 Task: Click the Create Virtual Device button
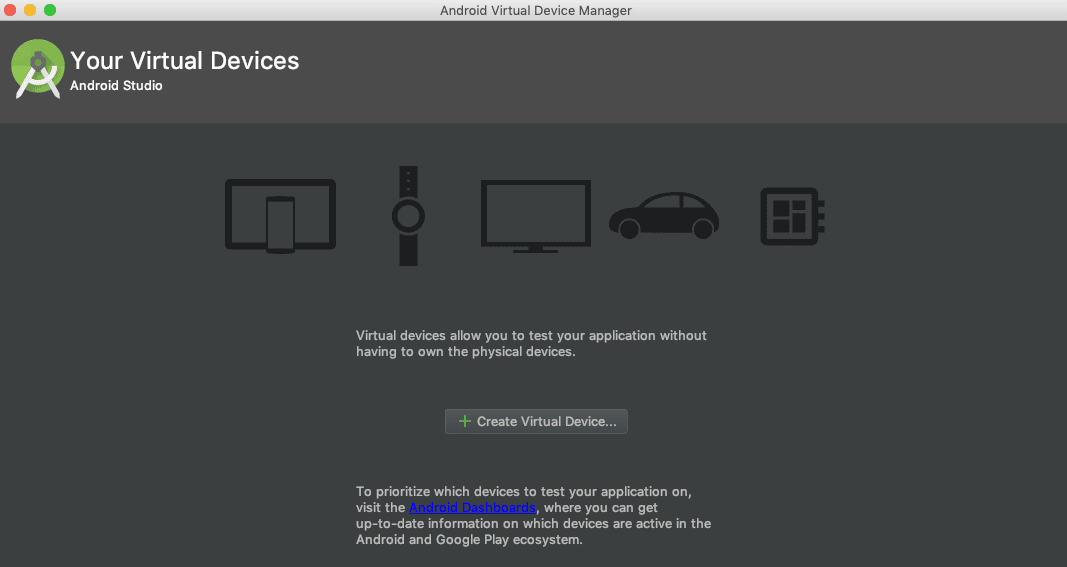tap(536, 421)
